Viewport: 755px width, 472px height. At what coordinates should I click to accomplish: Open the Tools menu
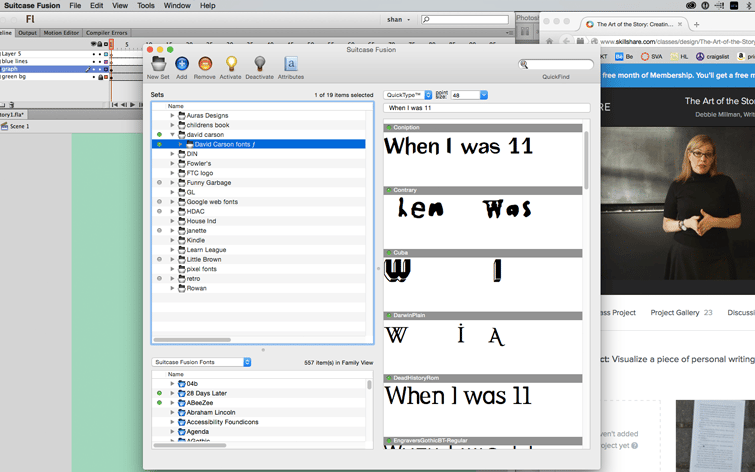(145, 5)
